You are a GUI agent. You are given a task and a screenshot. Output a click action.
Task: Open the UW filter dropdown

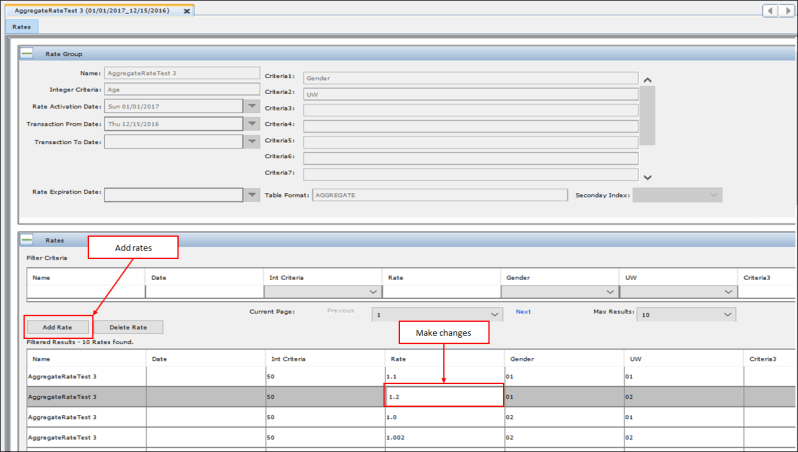(x=678, y=292)
